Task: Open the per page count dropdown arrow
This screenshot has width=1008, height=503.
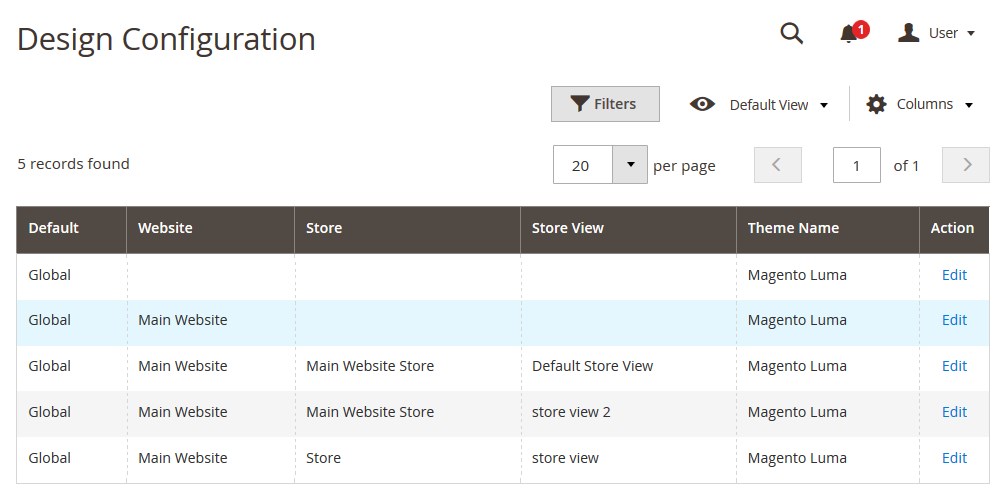Action: (x=630, y=165)
